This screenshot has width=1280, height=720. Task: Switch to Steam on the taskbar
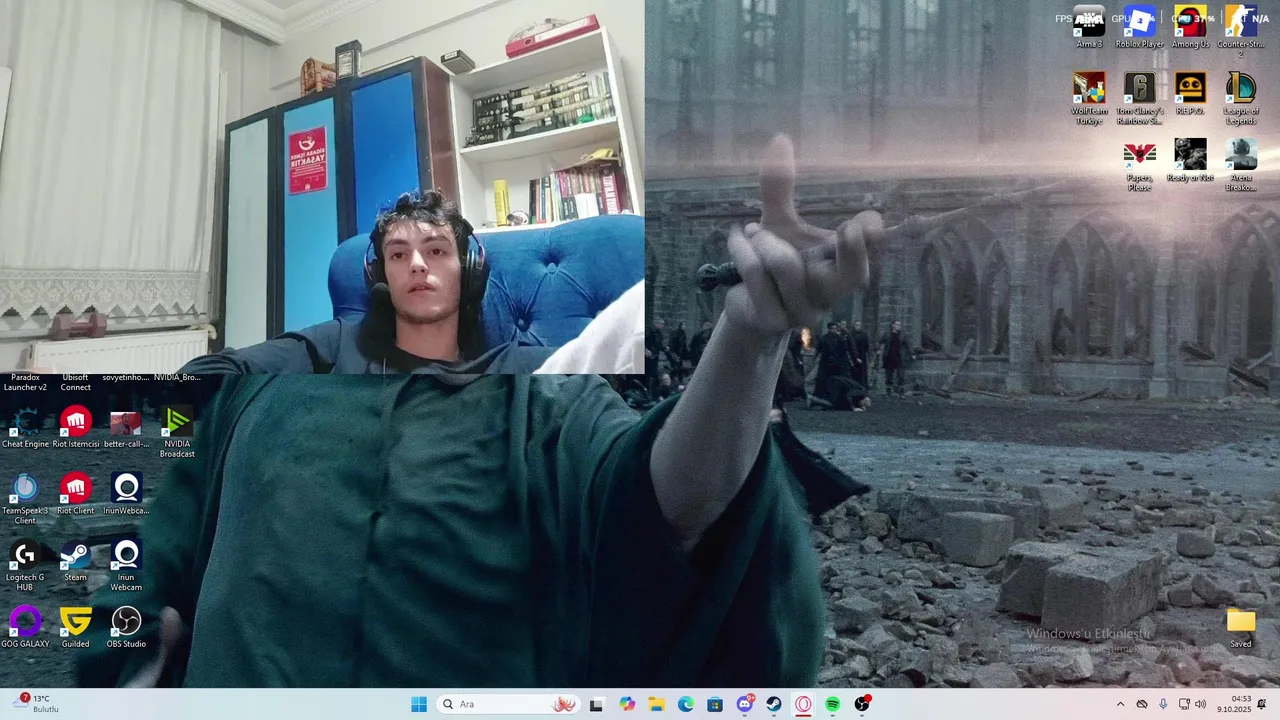click(x=774, y=704)
